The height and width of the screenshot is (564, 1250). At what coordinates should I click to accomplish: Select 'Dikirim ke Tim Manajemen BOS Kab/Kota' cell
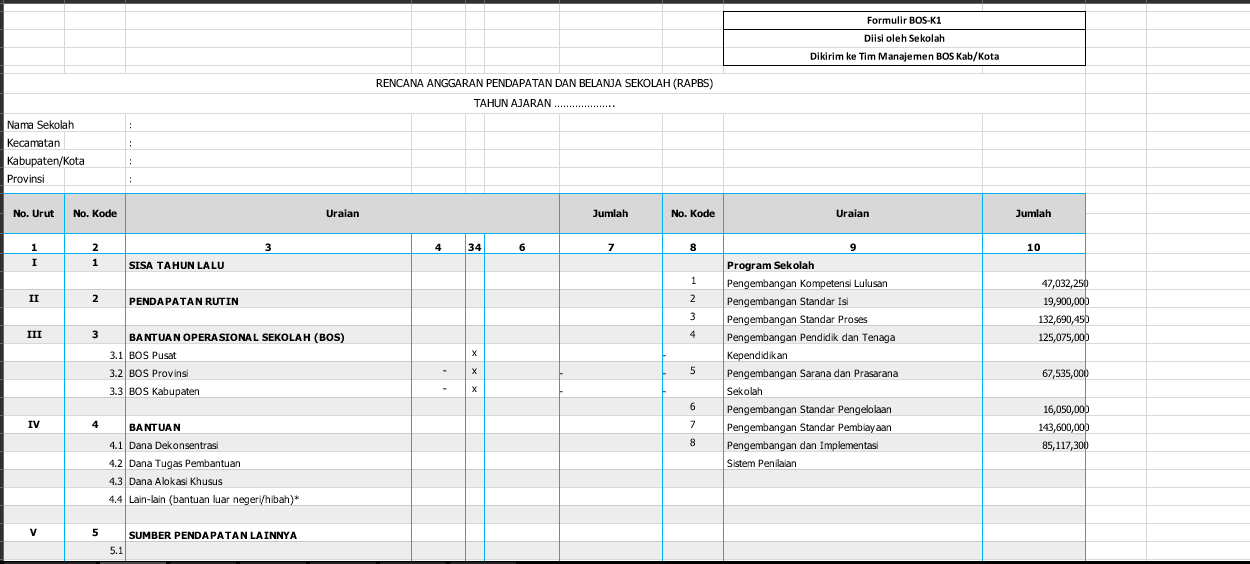[904, 56]
